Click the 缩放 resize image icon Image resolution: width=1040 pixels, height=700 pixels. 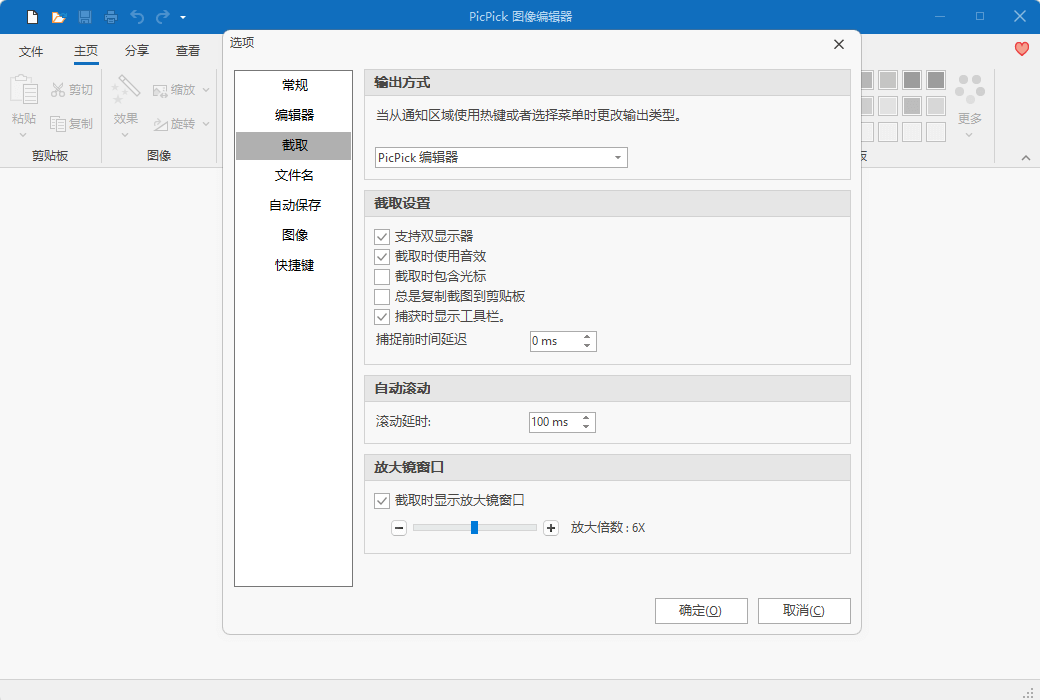click(160, 90)
